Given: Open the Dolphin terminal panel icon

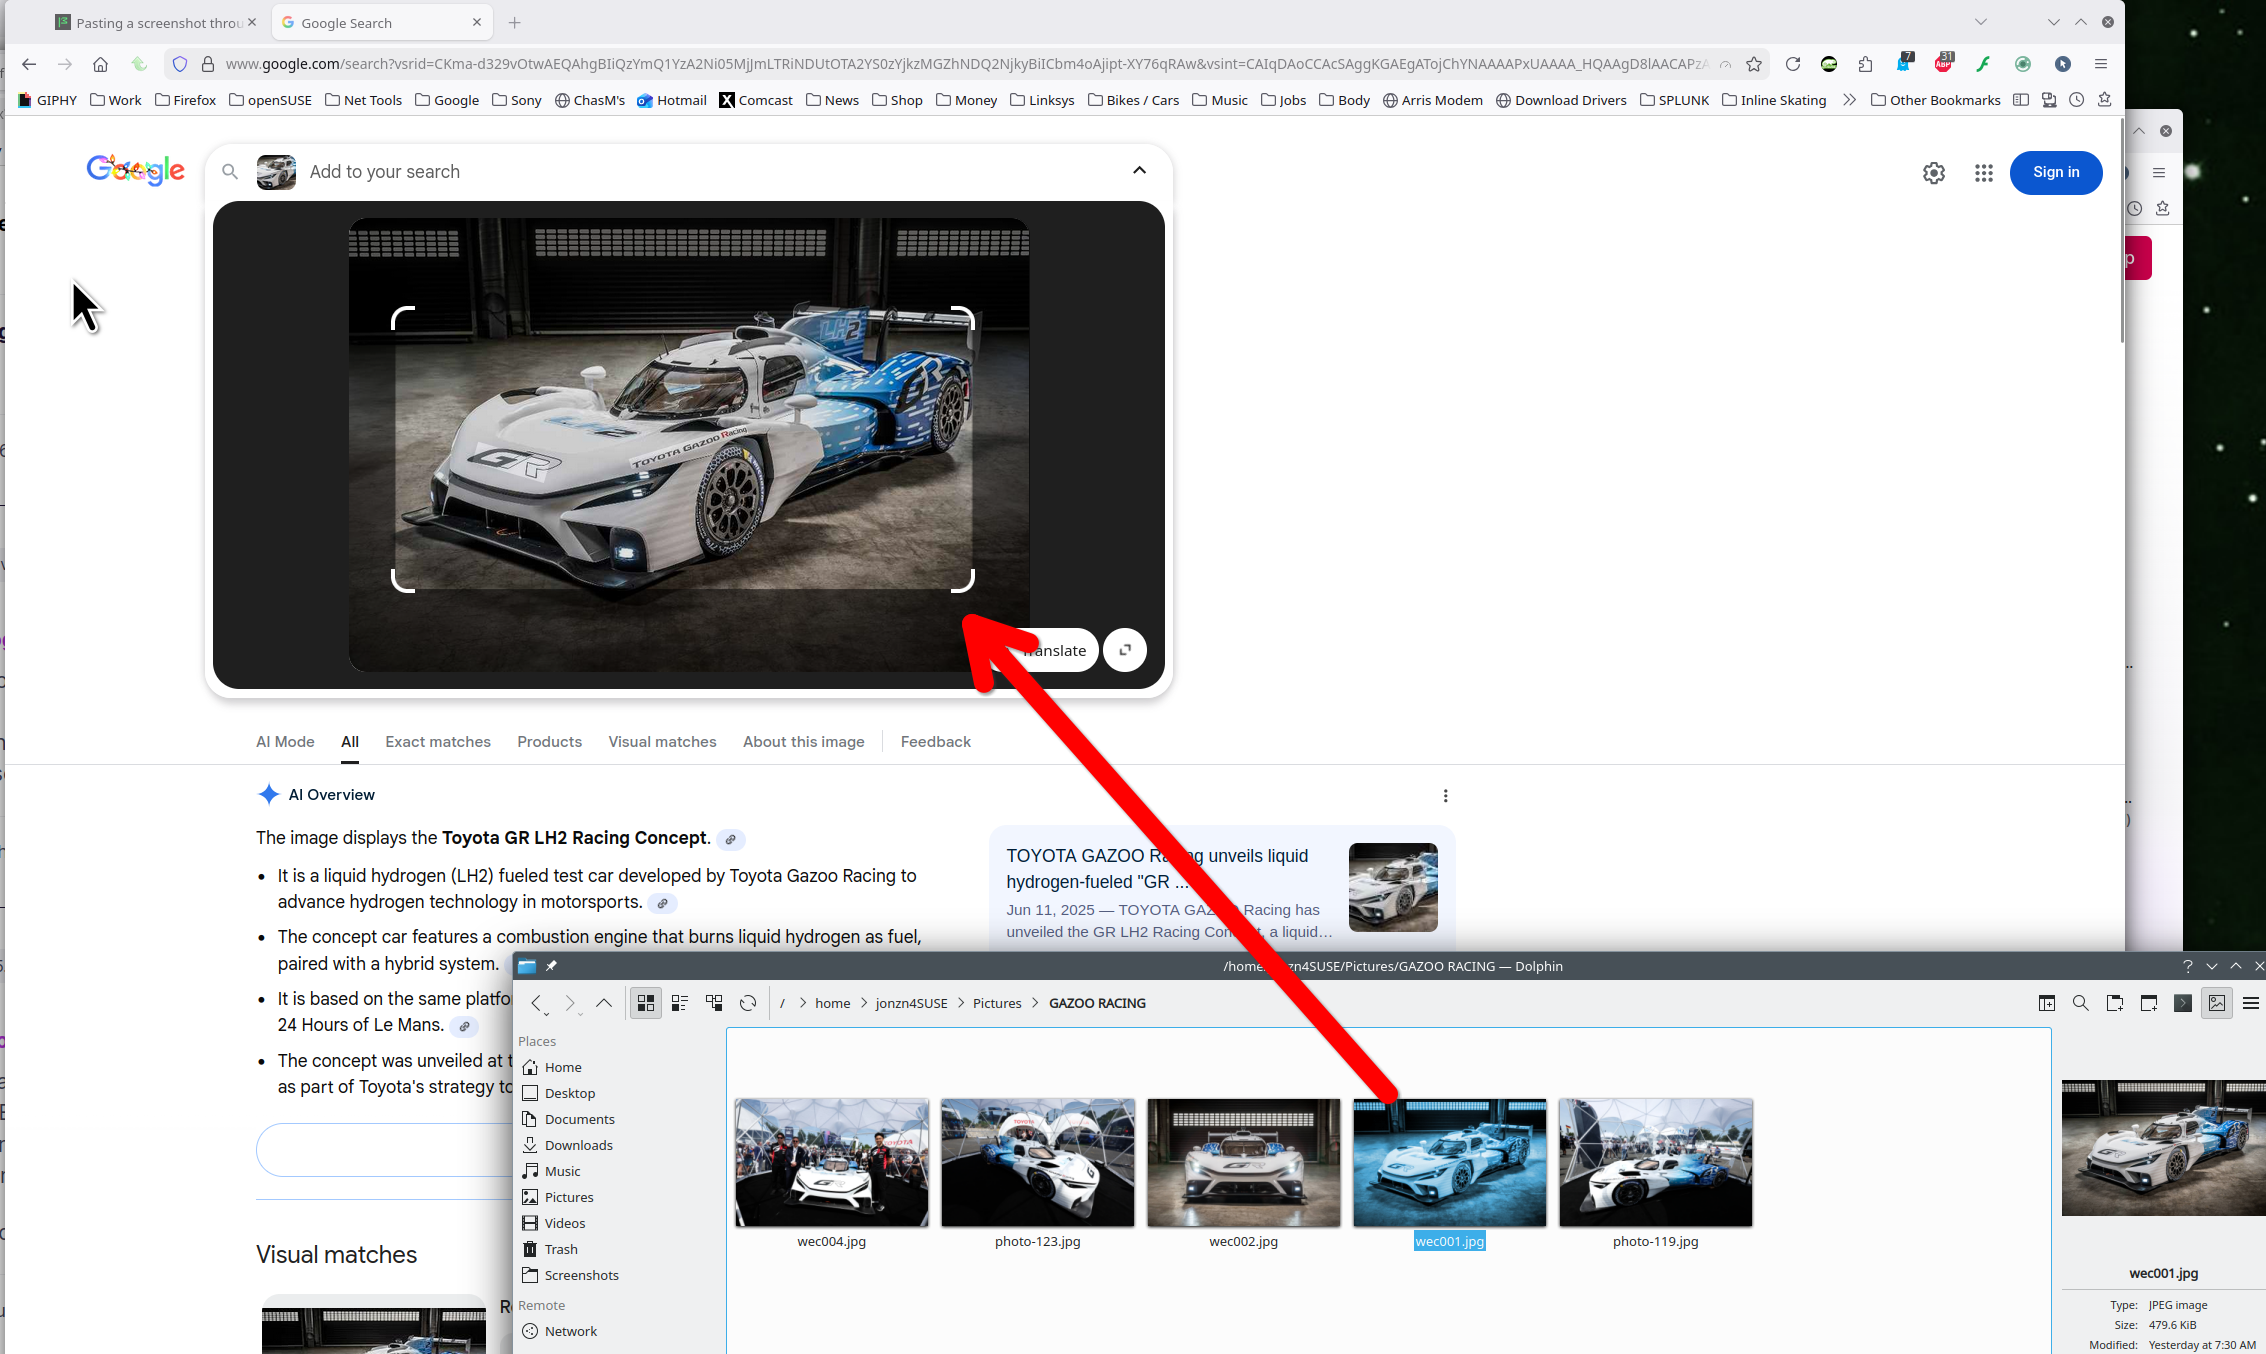Looking at the screenshot, I should click(x=2183, y=1003).
